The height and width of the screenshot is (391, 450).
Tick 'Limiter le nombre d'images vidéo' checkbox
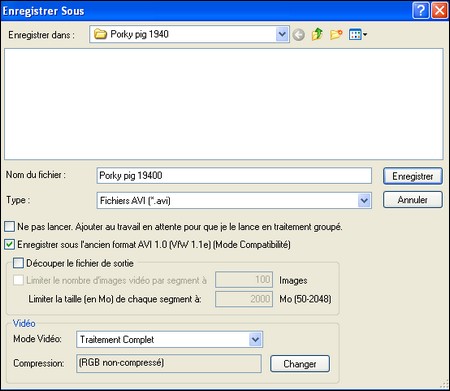[18, 280]
